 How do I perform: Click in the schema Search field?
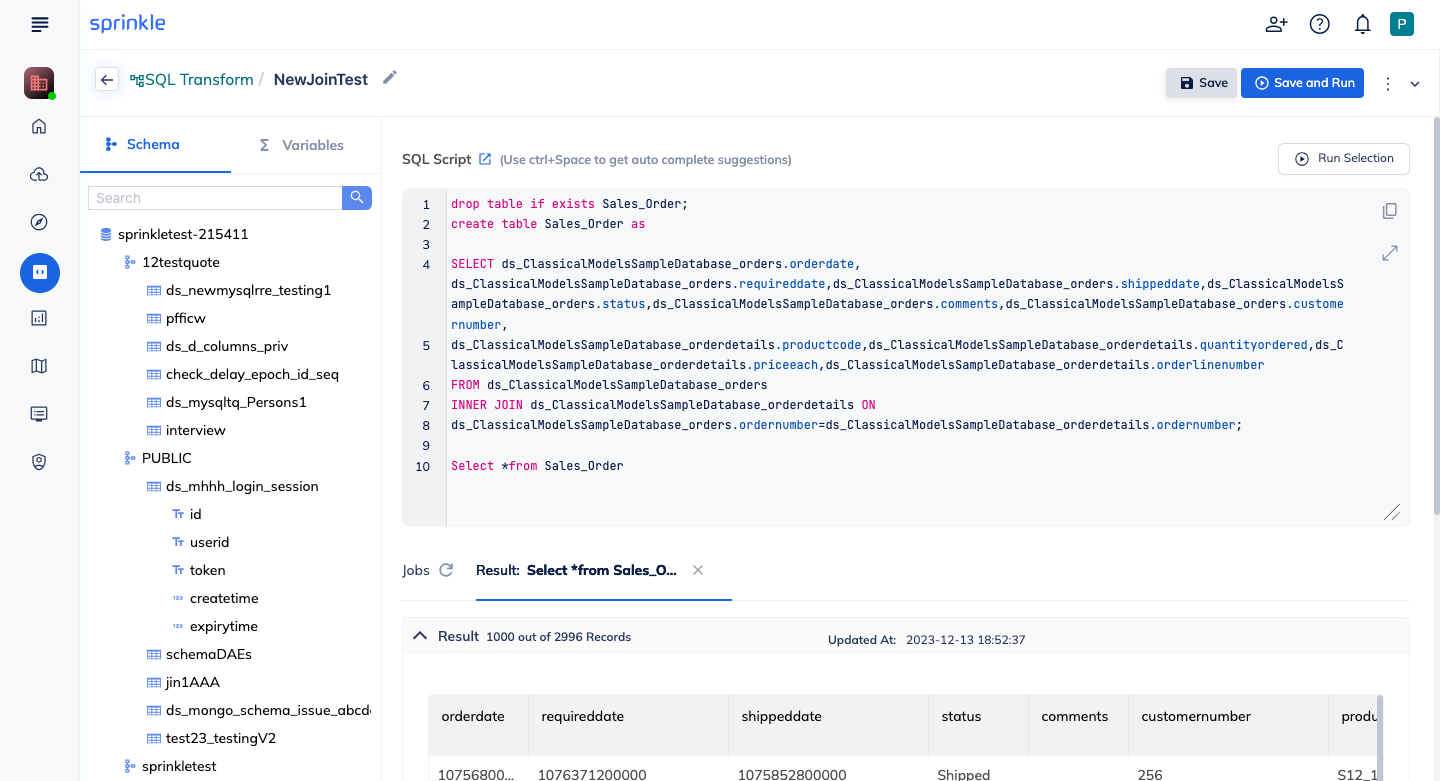pyautogui.click(x=215, y=198)
